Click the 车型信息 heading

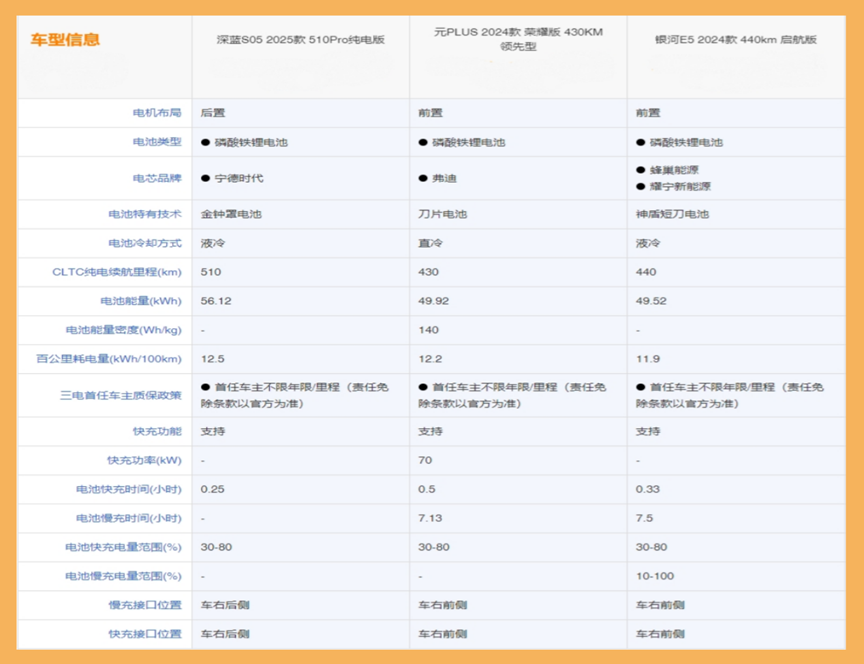click(65, 40)
